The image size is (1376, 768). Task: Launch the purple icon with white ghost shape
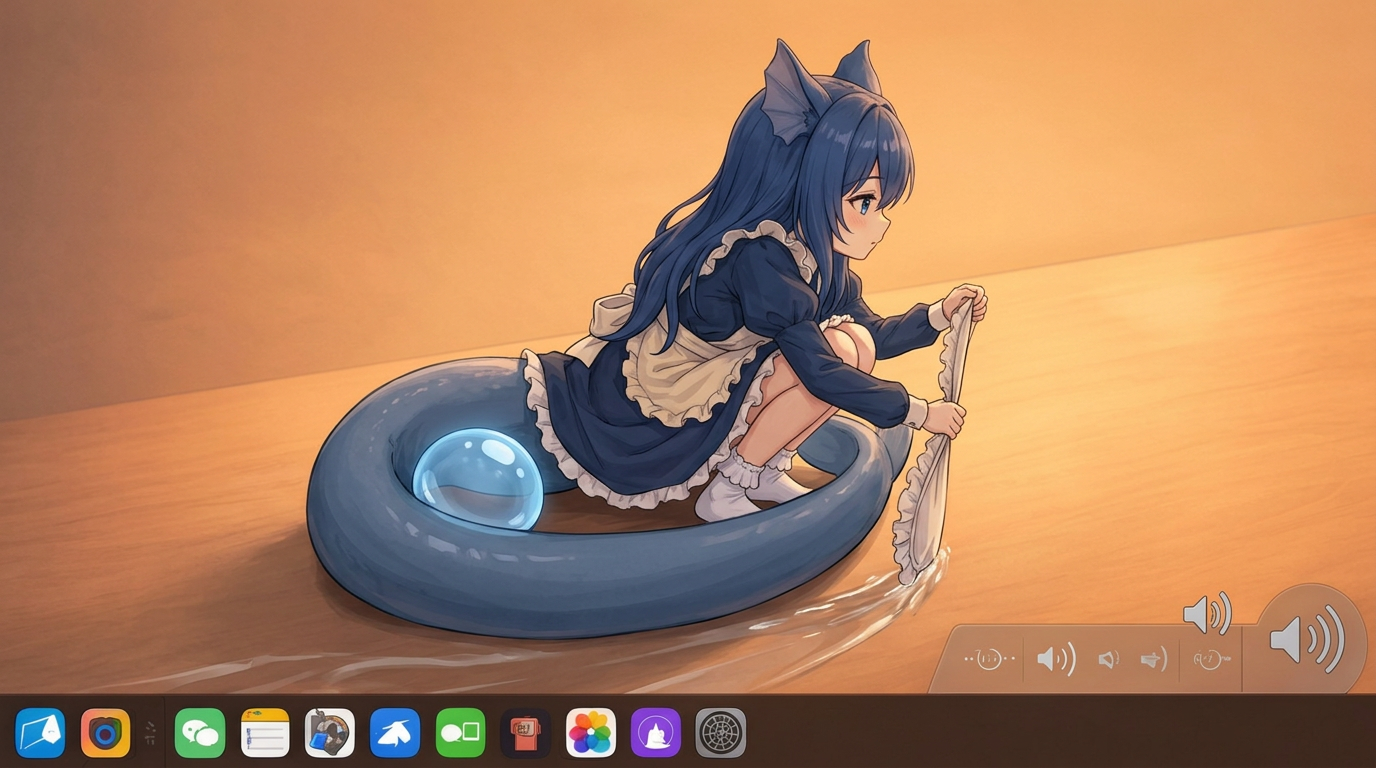(656, 733)
